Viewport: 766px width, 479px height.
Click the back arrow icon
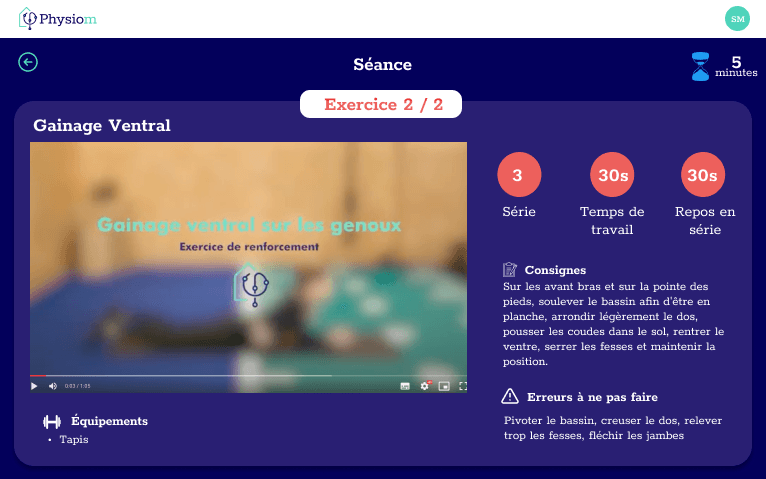28,62
